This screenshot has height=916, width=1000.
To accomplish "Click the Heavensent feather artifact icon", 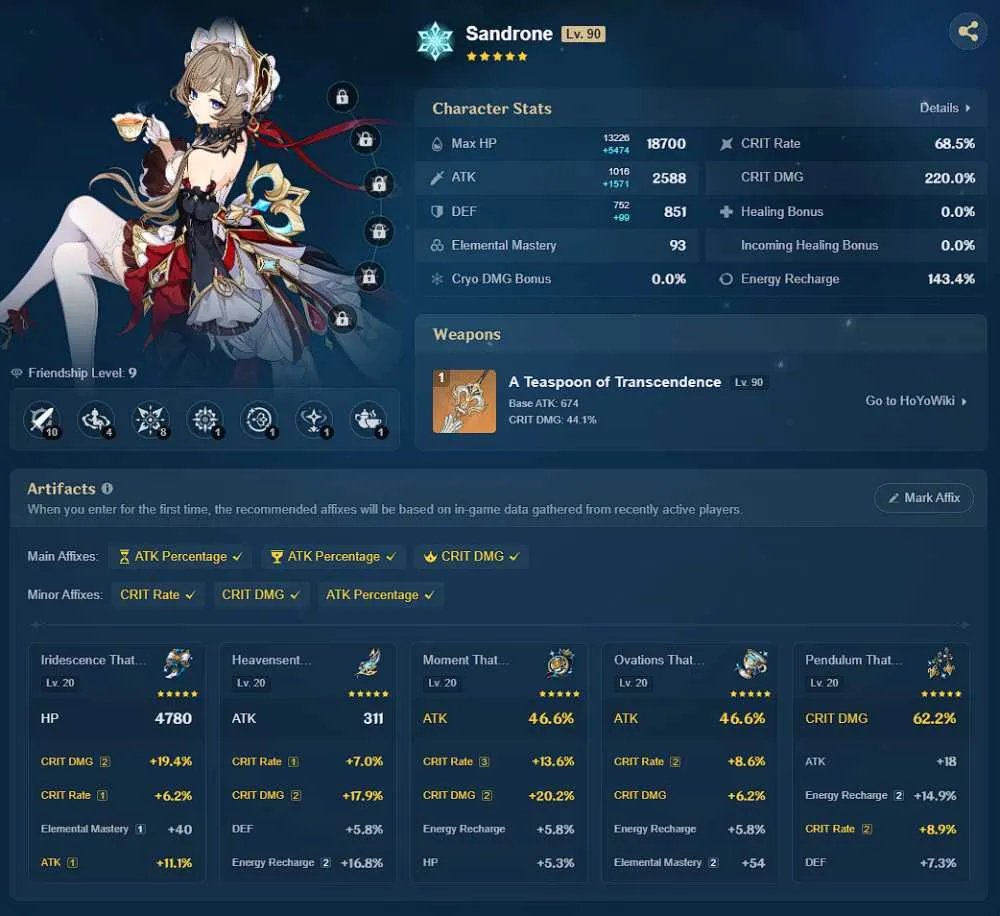I will (369, 663).
